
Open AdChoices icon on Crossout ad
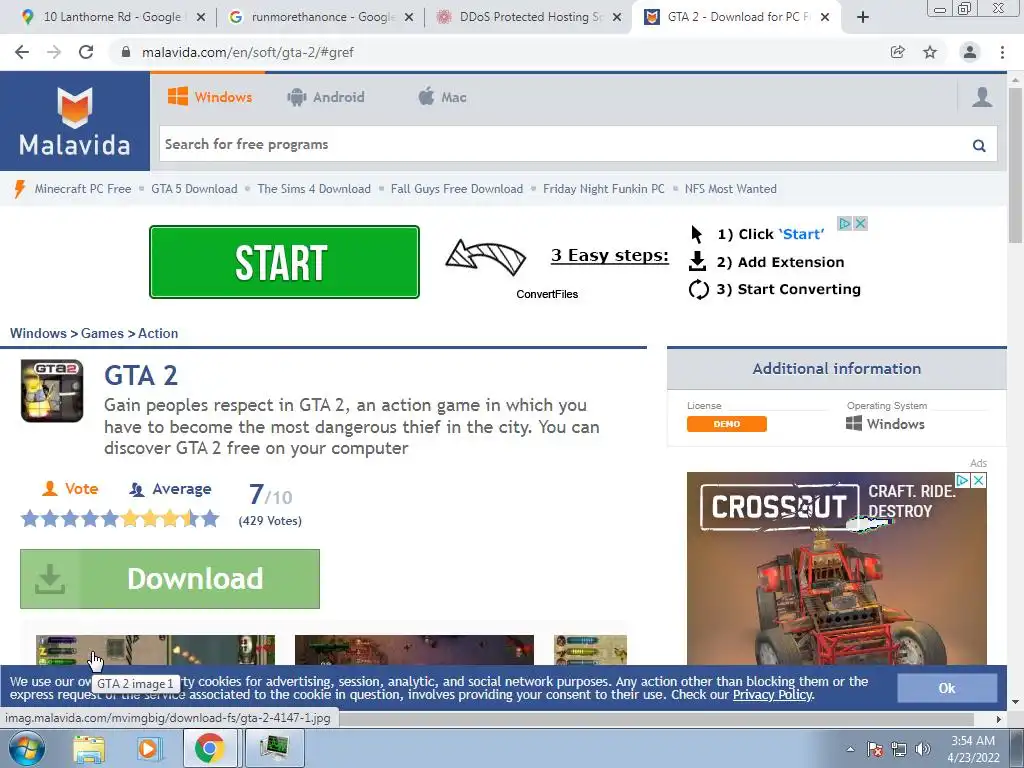tap(963, 481)
